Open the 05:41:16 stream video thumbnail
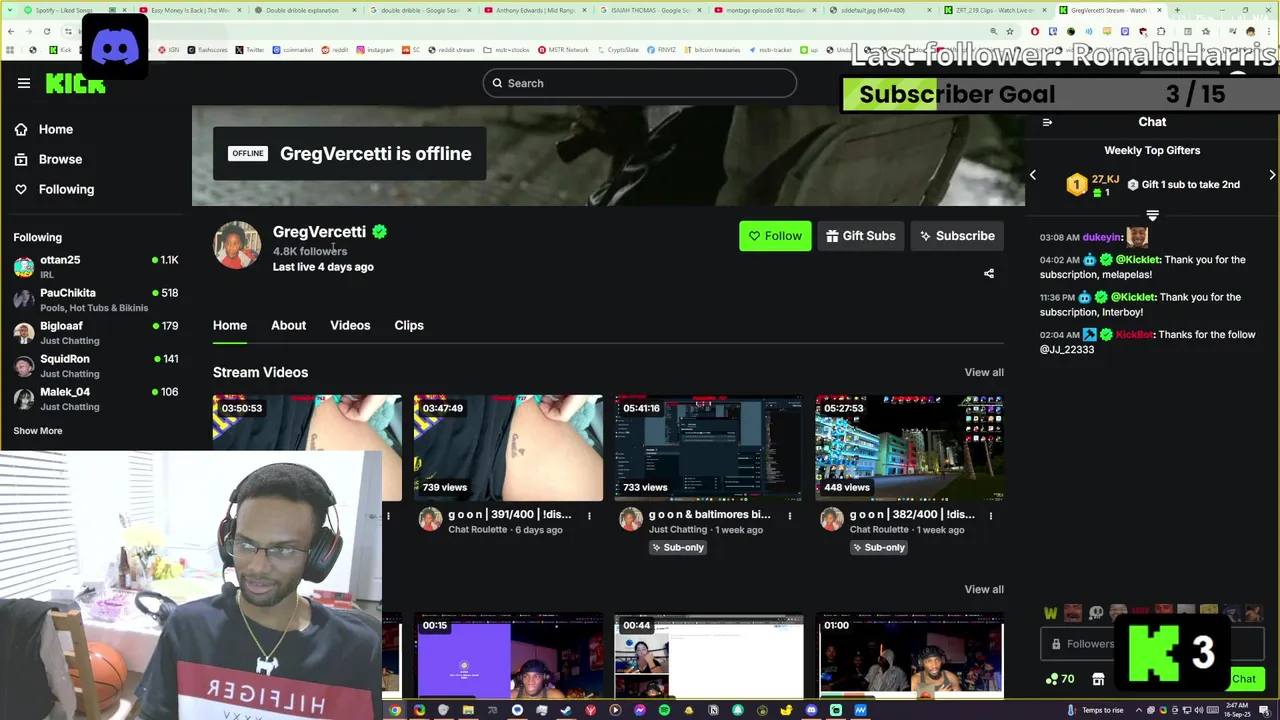The image size is (1280, 720). click(x=708, y=448)
